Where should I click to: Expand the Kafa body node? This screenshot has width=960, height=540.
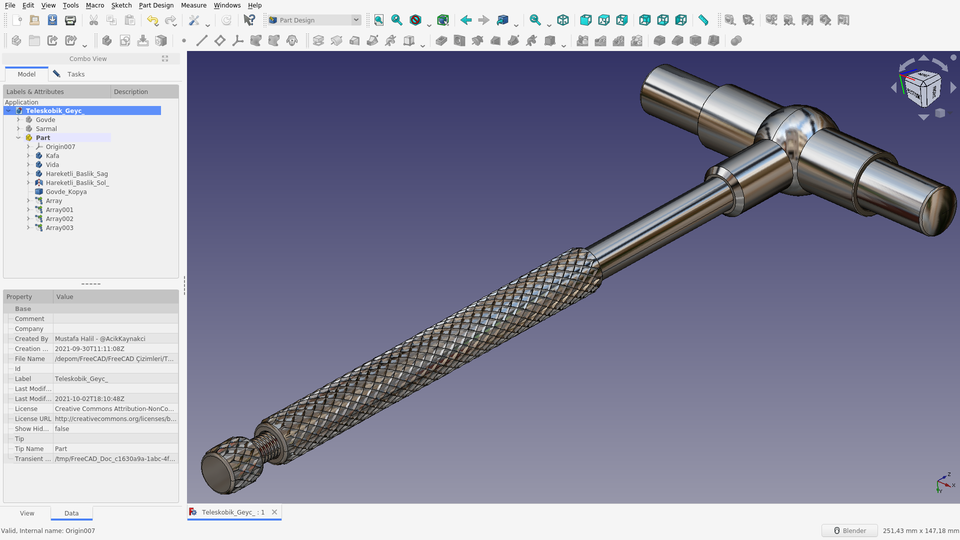28,156
